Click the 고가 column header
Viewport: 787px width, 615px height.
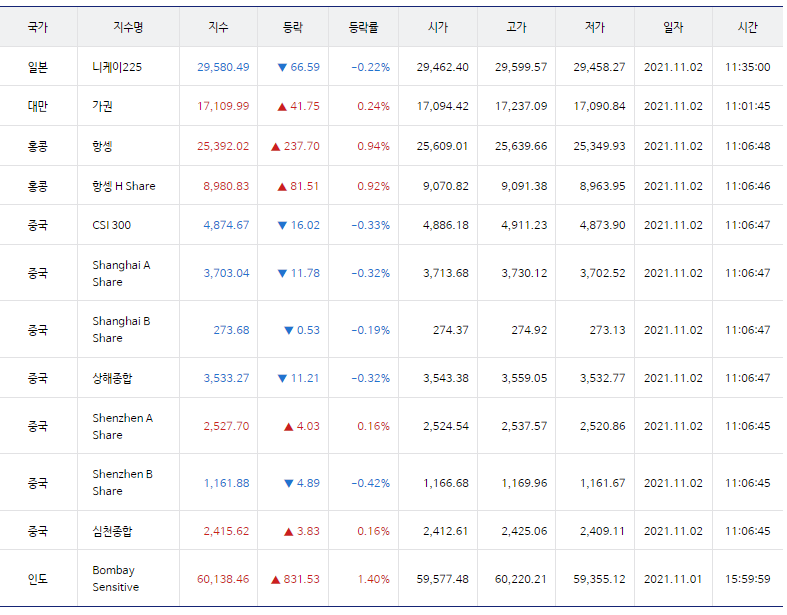[516, 27]
